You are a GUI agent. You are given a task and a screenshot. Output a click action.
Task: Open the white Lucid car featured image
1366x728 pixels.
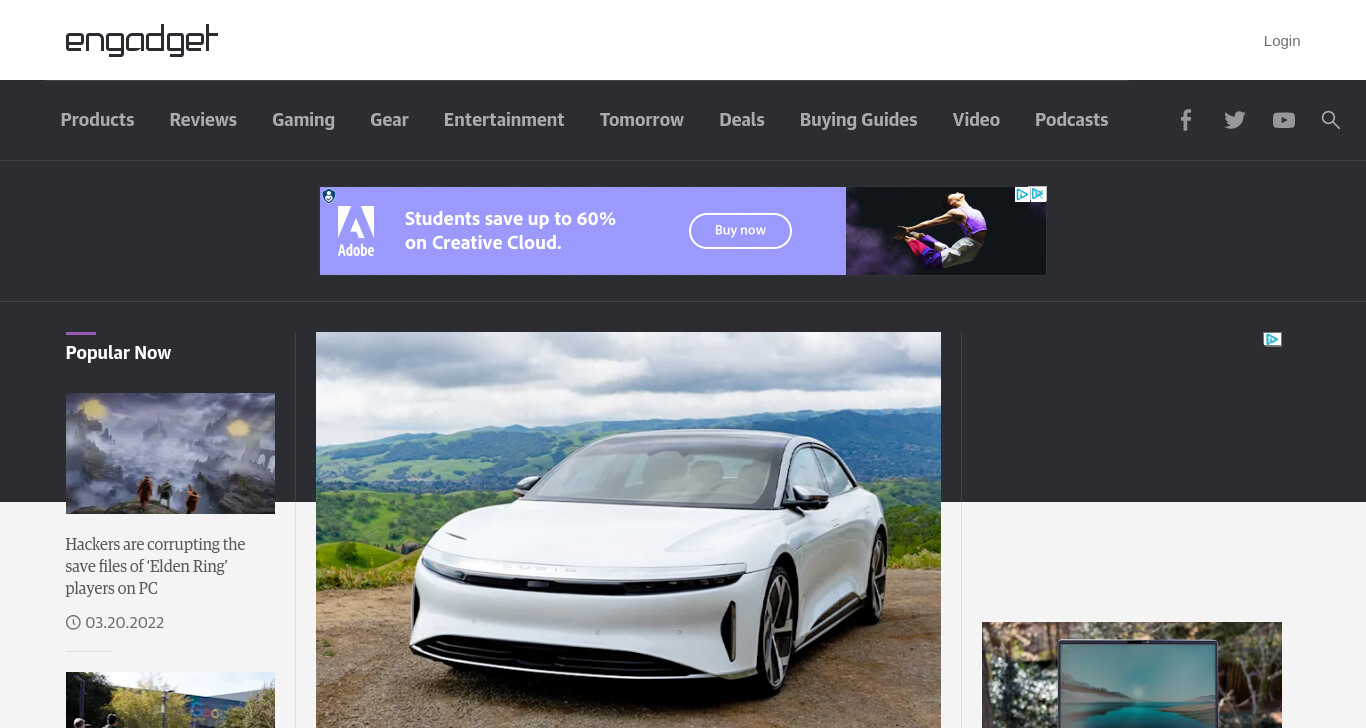click(x=628, y=530)
